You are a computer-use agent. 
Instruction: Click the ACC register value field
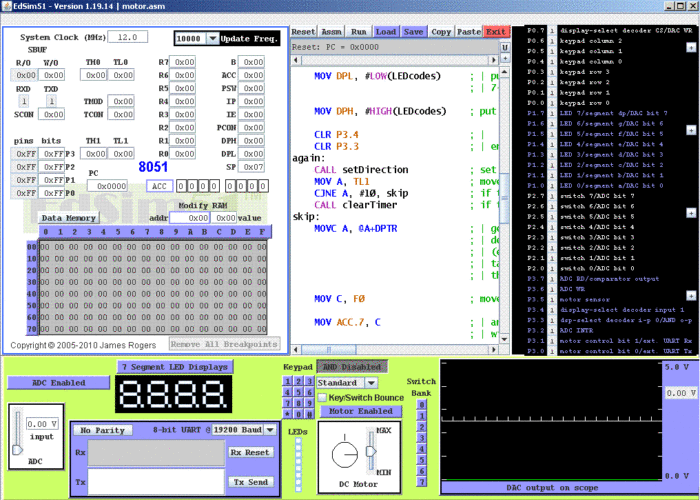(x=251, y=75)
